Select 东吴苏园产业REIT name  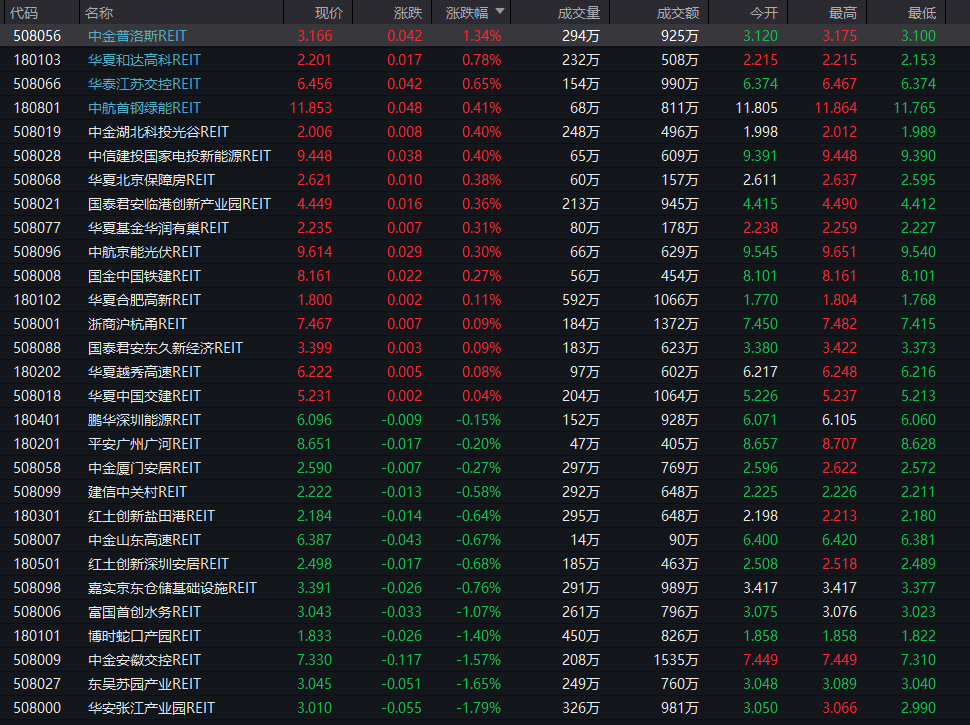144,684
